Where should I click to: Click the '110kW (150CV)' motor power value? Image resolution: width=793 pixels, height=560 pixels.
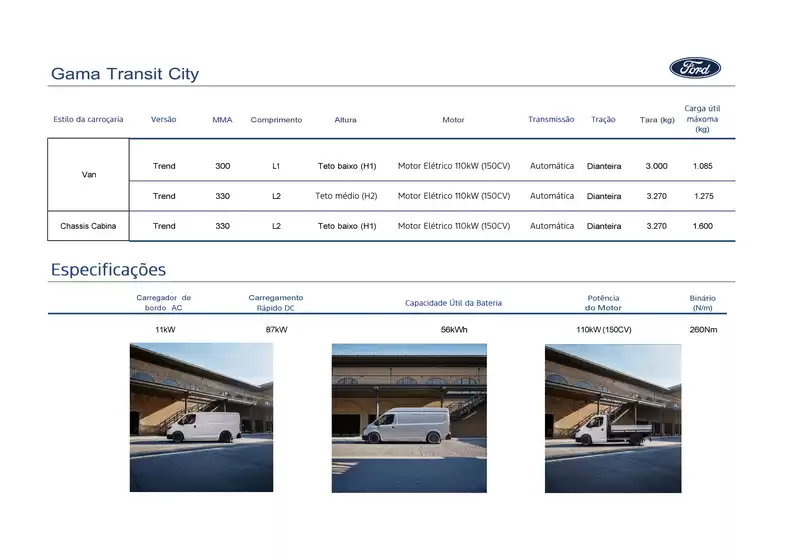click(x=604, y=330)
